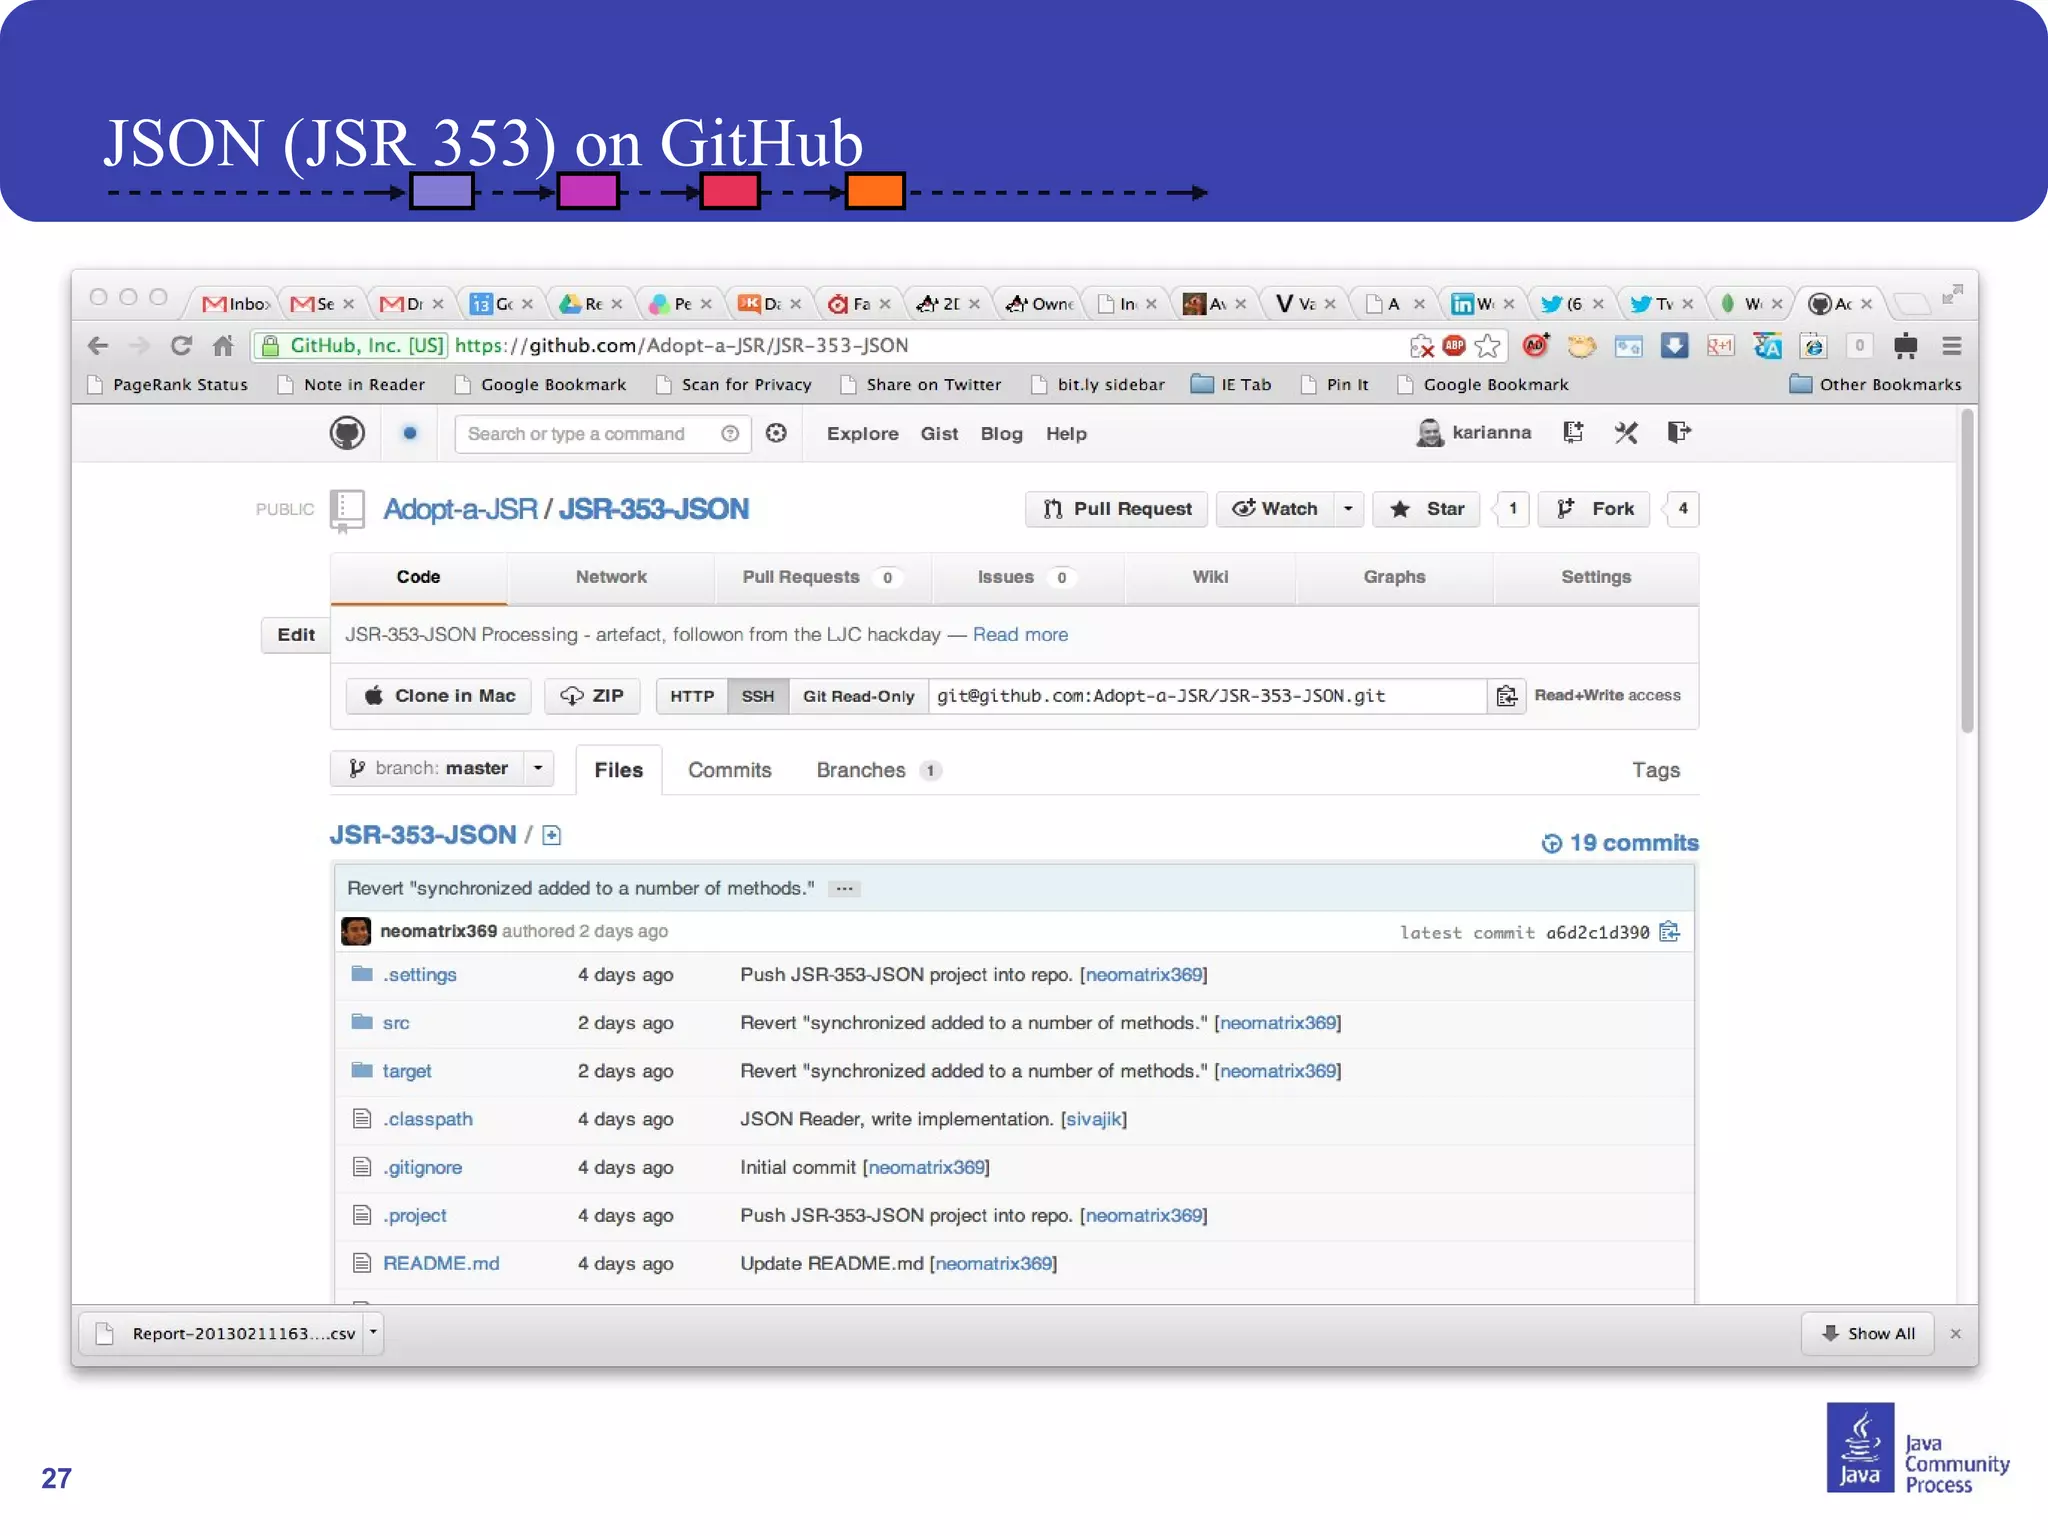The image size is (2048, 1536).
Task: Open account settings tools icon
Action: (1626, 432)
